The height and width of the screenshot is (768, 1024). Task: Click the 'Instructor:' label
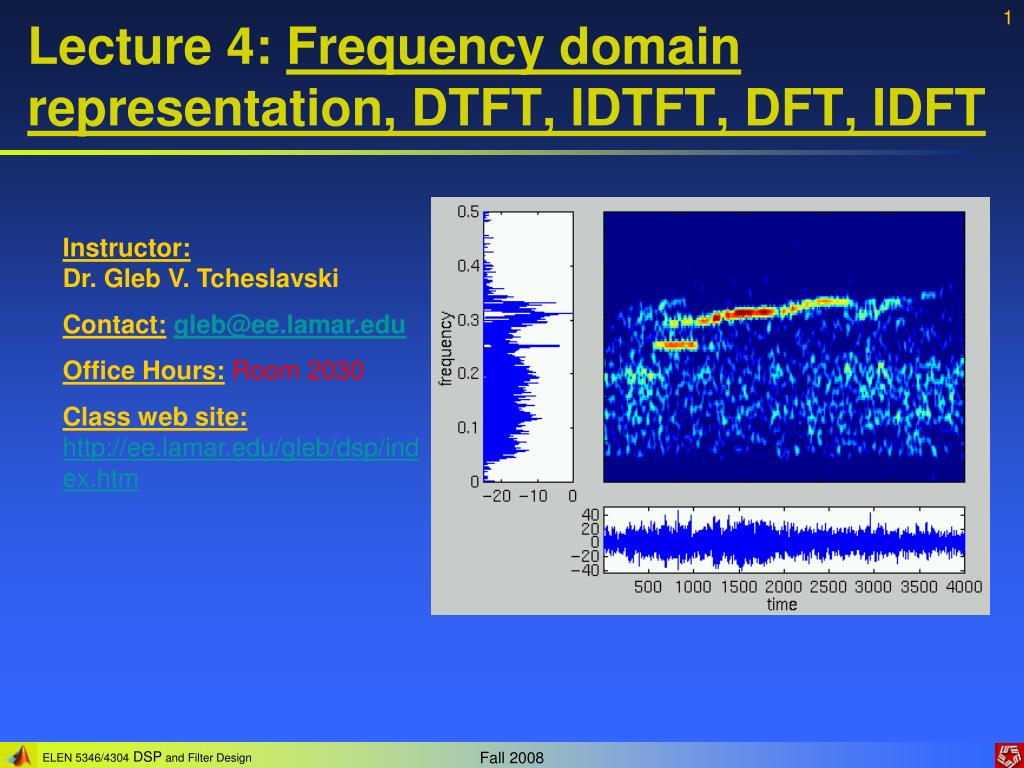127,248
